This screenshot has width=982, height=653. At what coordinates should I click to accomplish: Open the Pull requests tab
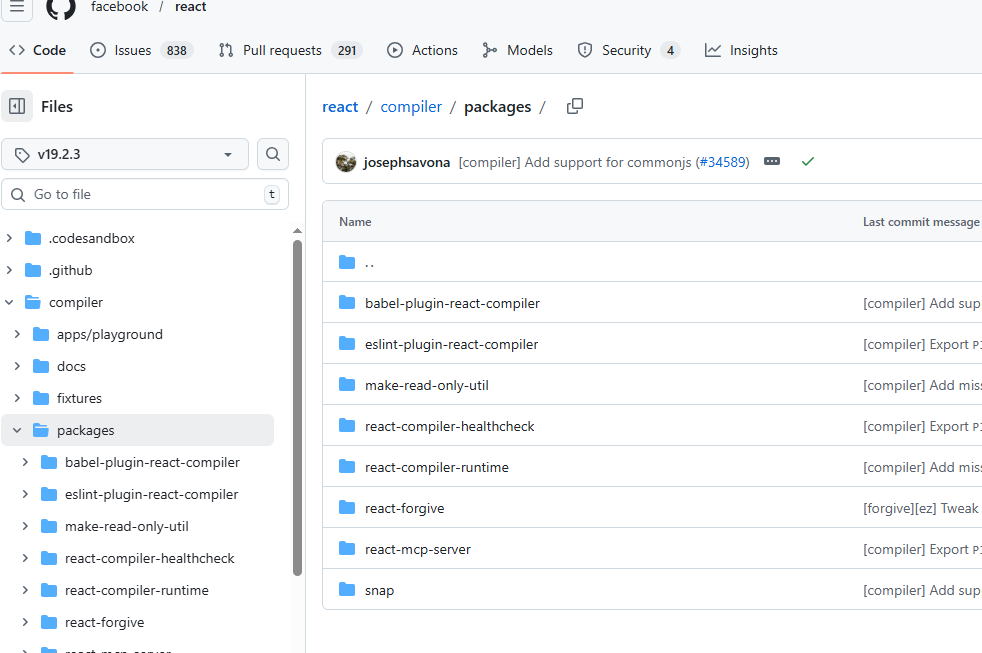(x=290, y=50)
